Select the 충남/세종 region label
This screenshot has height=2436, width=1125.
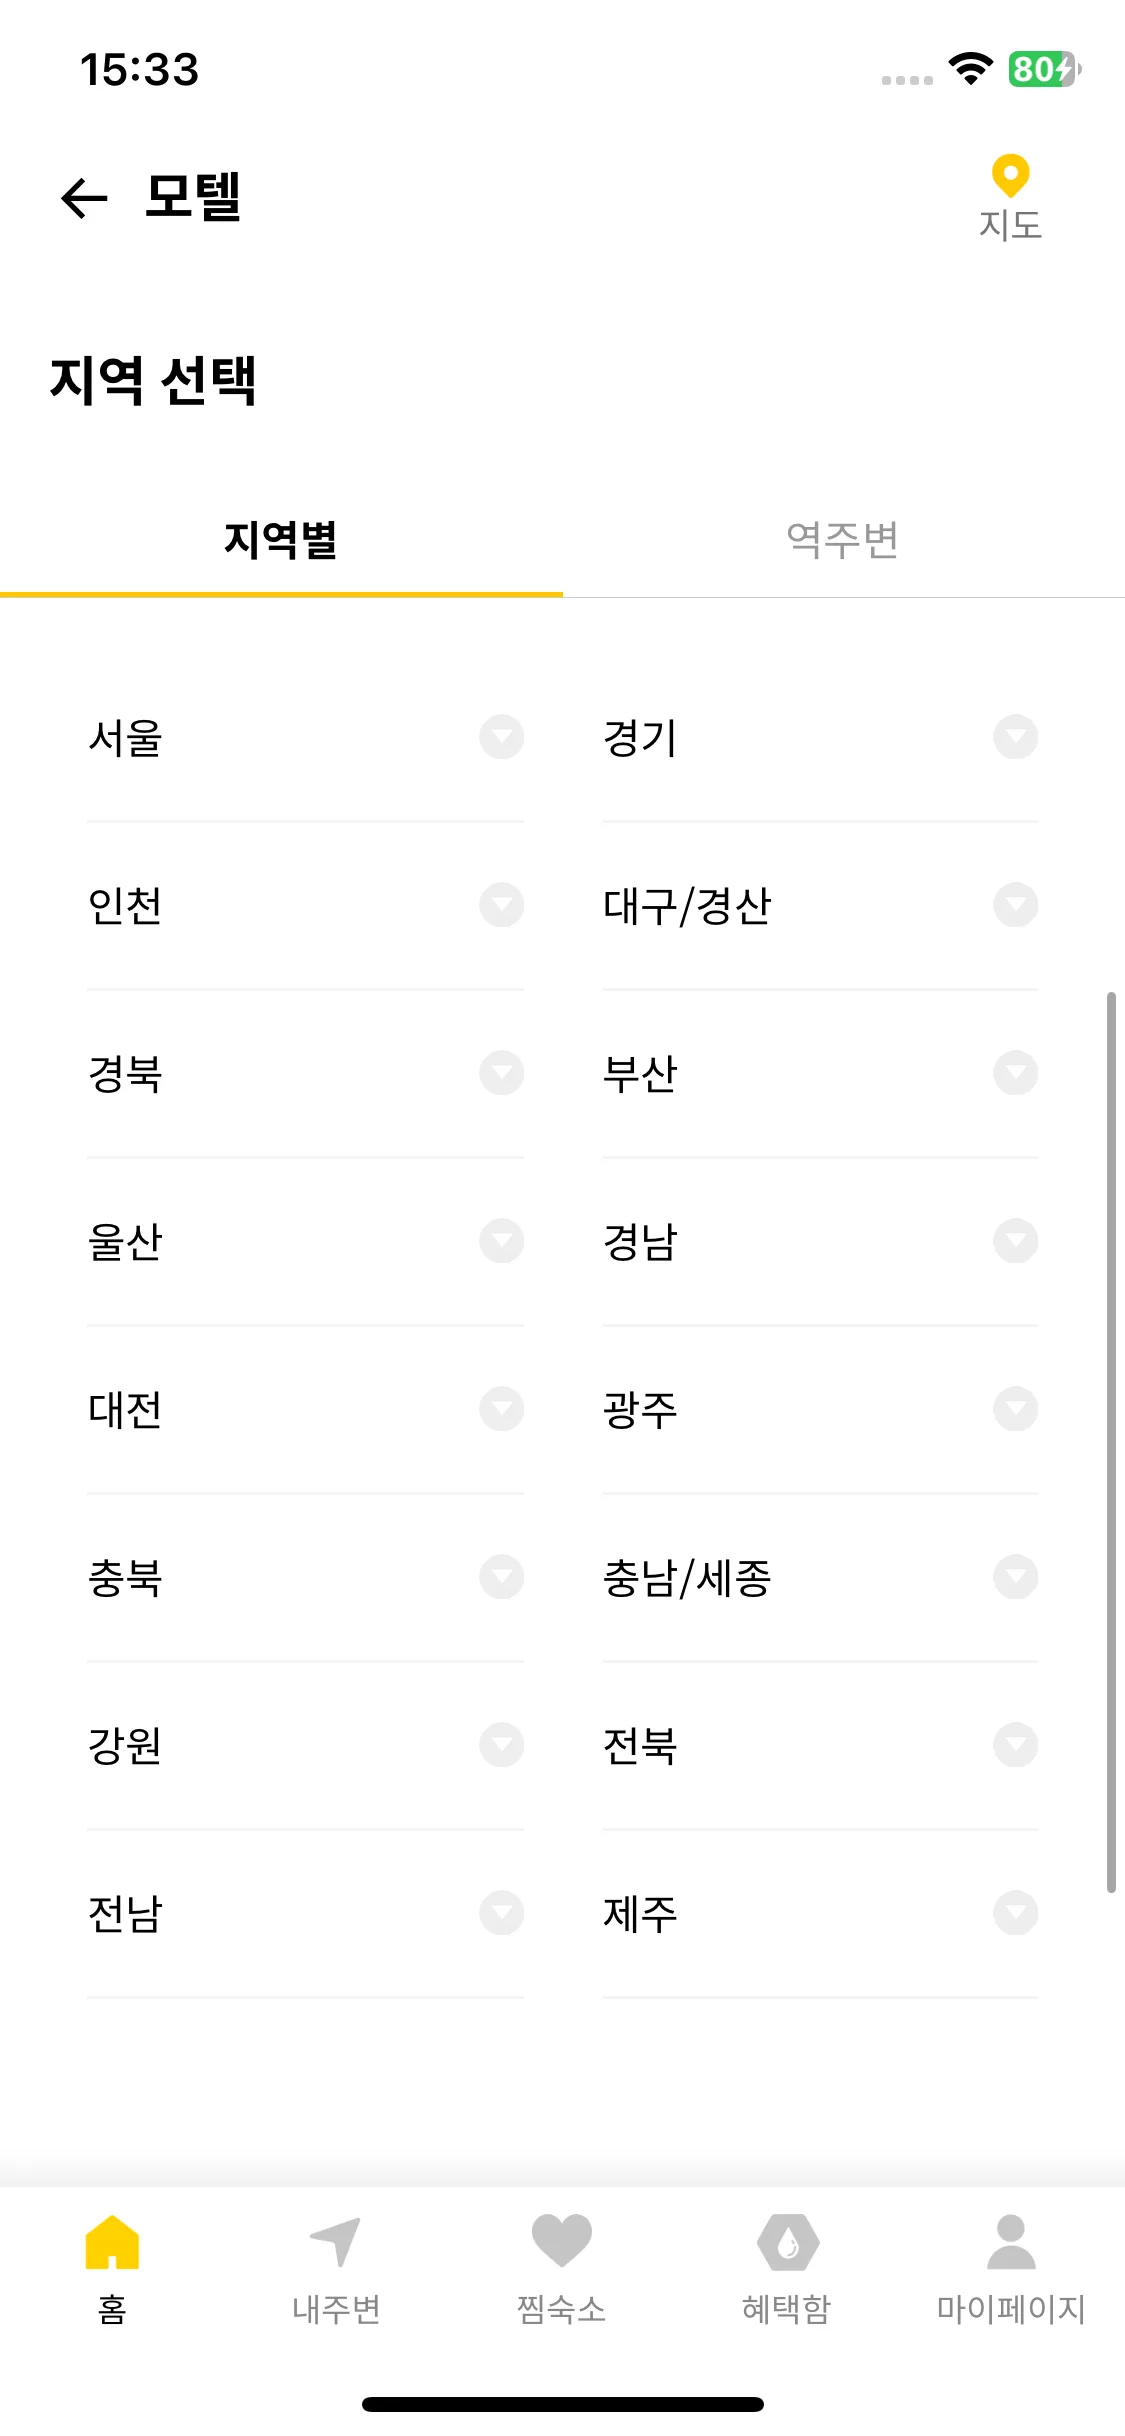pyautogui.click(x=687, y=1578)
